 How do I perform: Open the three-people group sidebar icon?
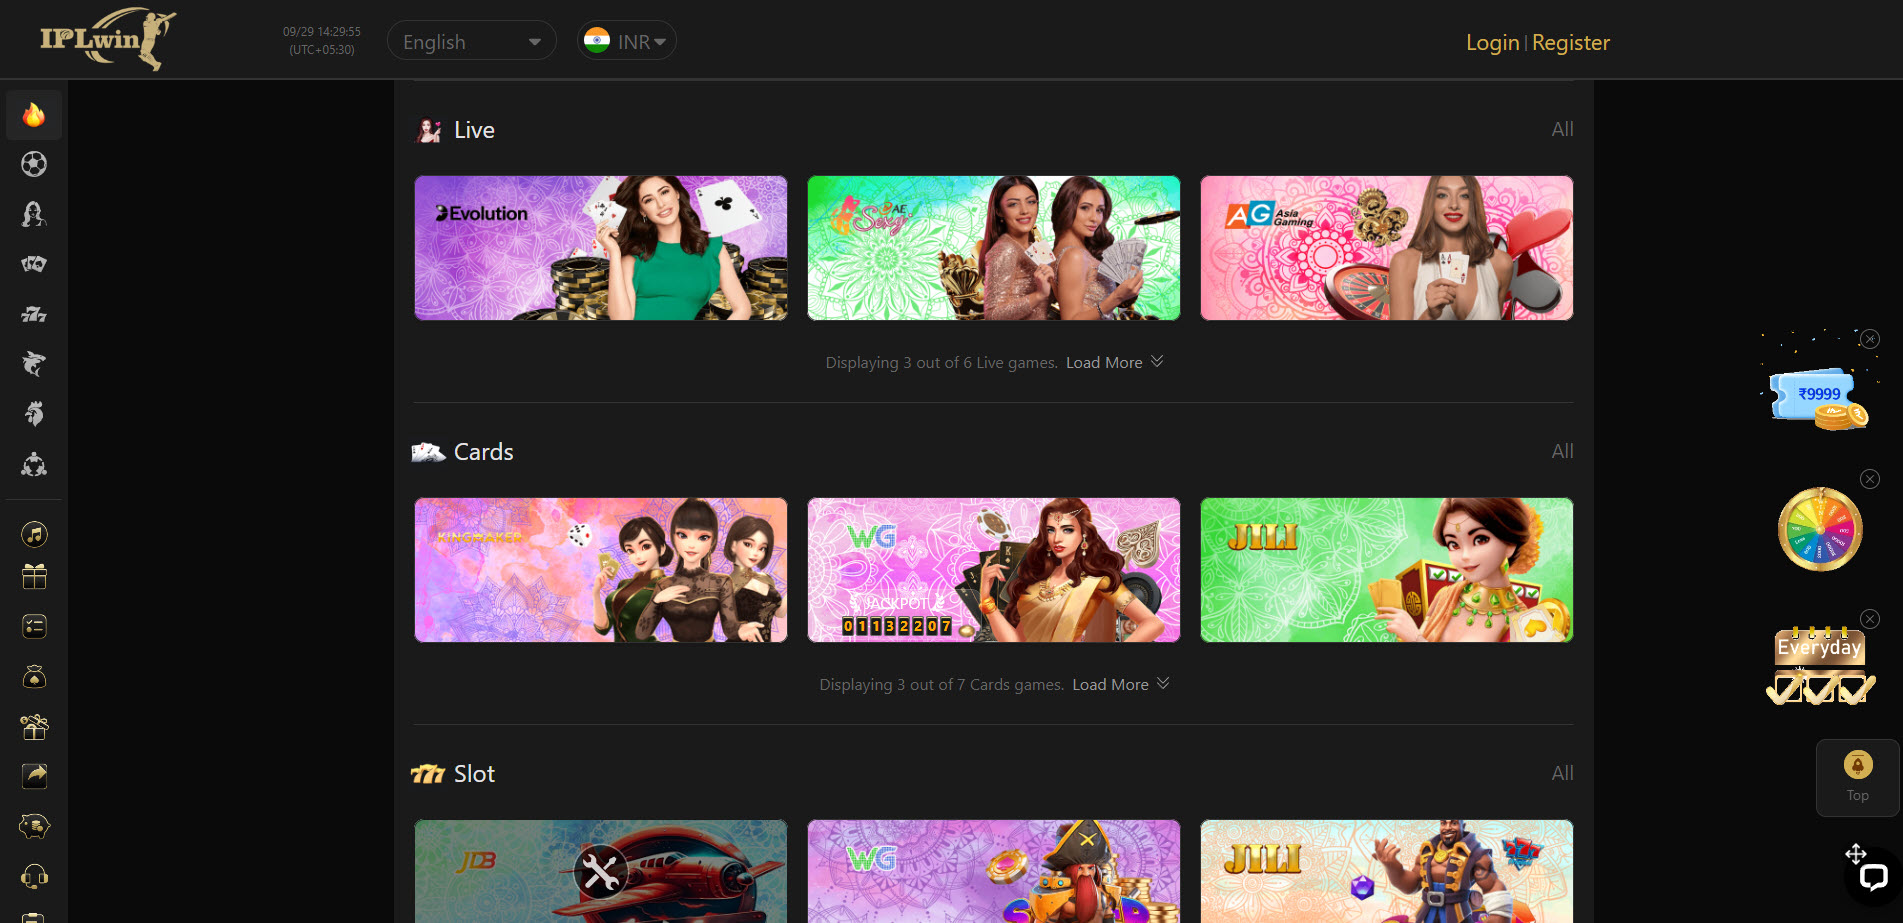coord(34,464)
